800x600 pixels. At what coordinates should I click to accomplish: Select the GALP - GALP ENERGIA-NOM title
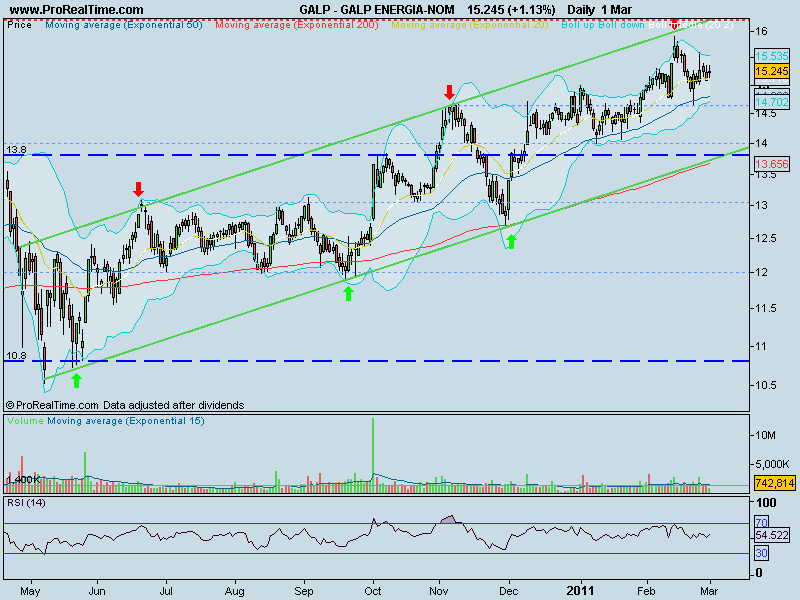pyautogui.click(x=377, y=10)
